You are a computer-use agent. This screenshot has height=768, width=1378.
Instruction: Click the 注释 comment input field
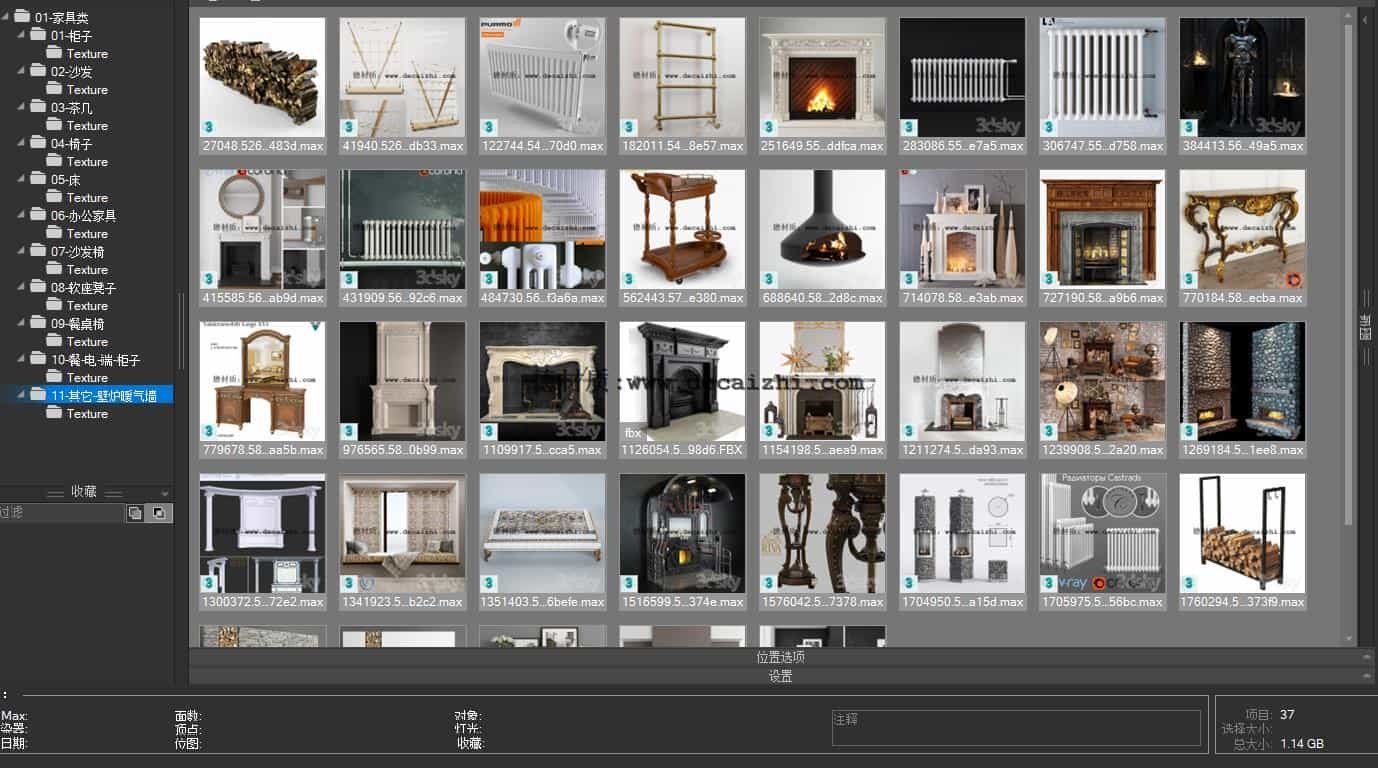1015,728
